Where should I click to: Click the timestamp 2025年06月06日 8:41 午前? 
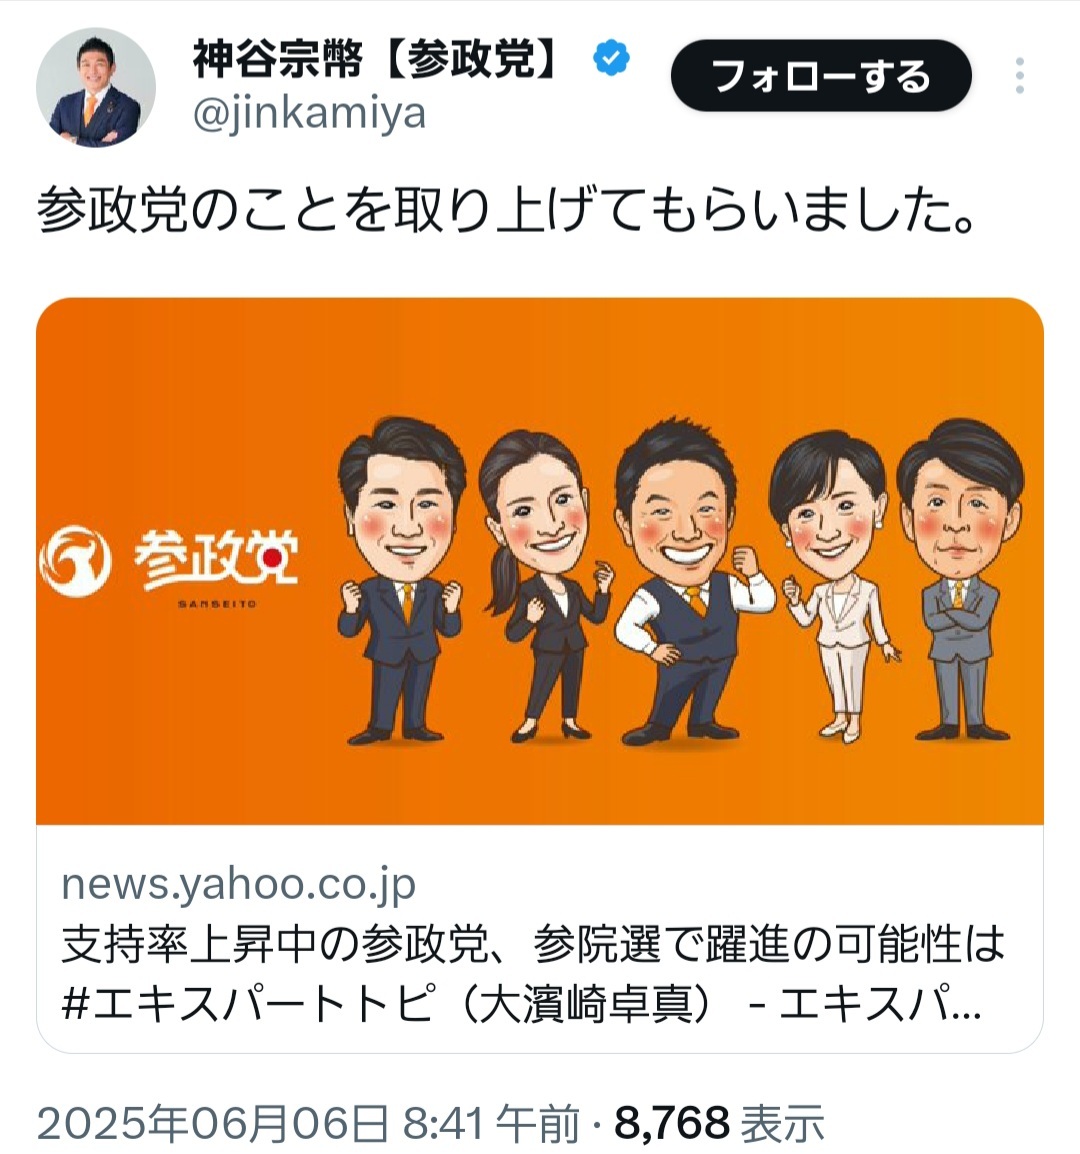point(308,1125)
